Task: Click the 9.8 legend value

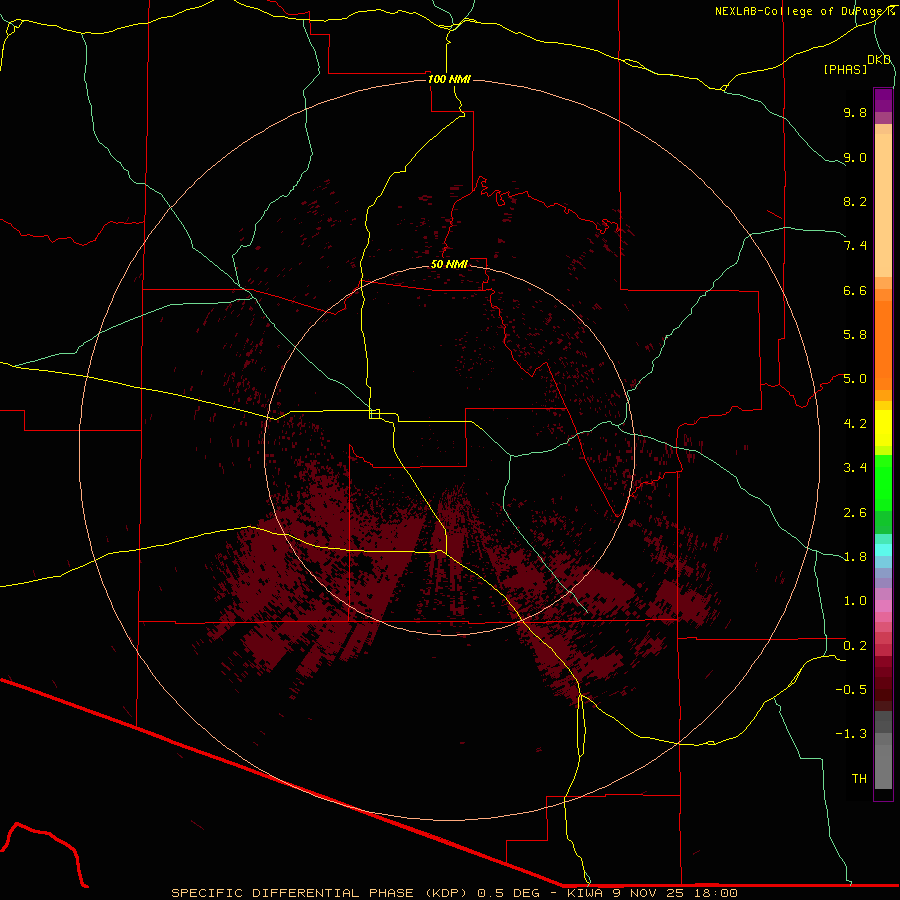Action: [x=855, y=112]
